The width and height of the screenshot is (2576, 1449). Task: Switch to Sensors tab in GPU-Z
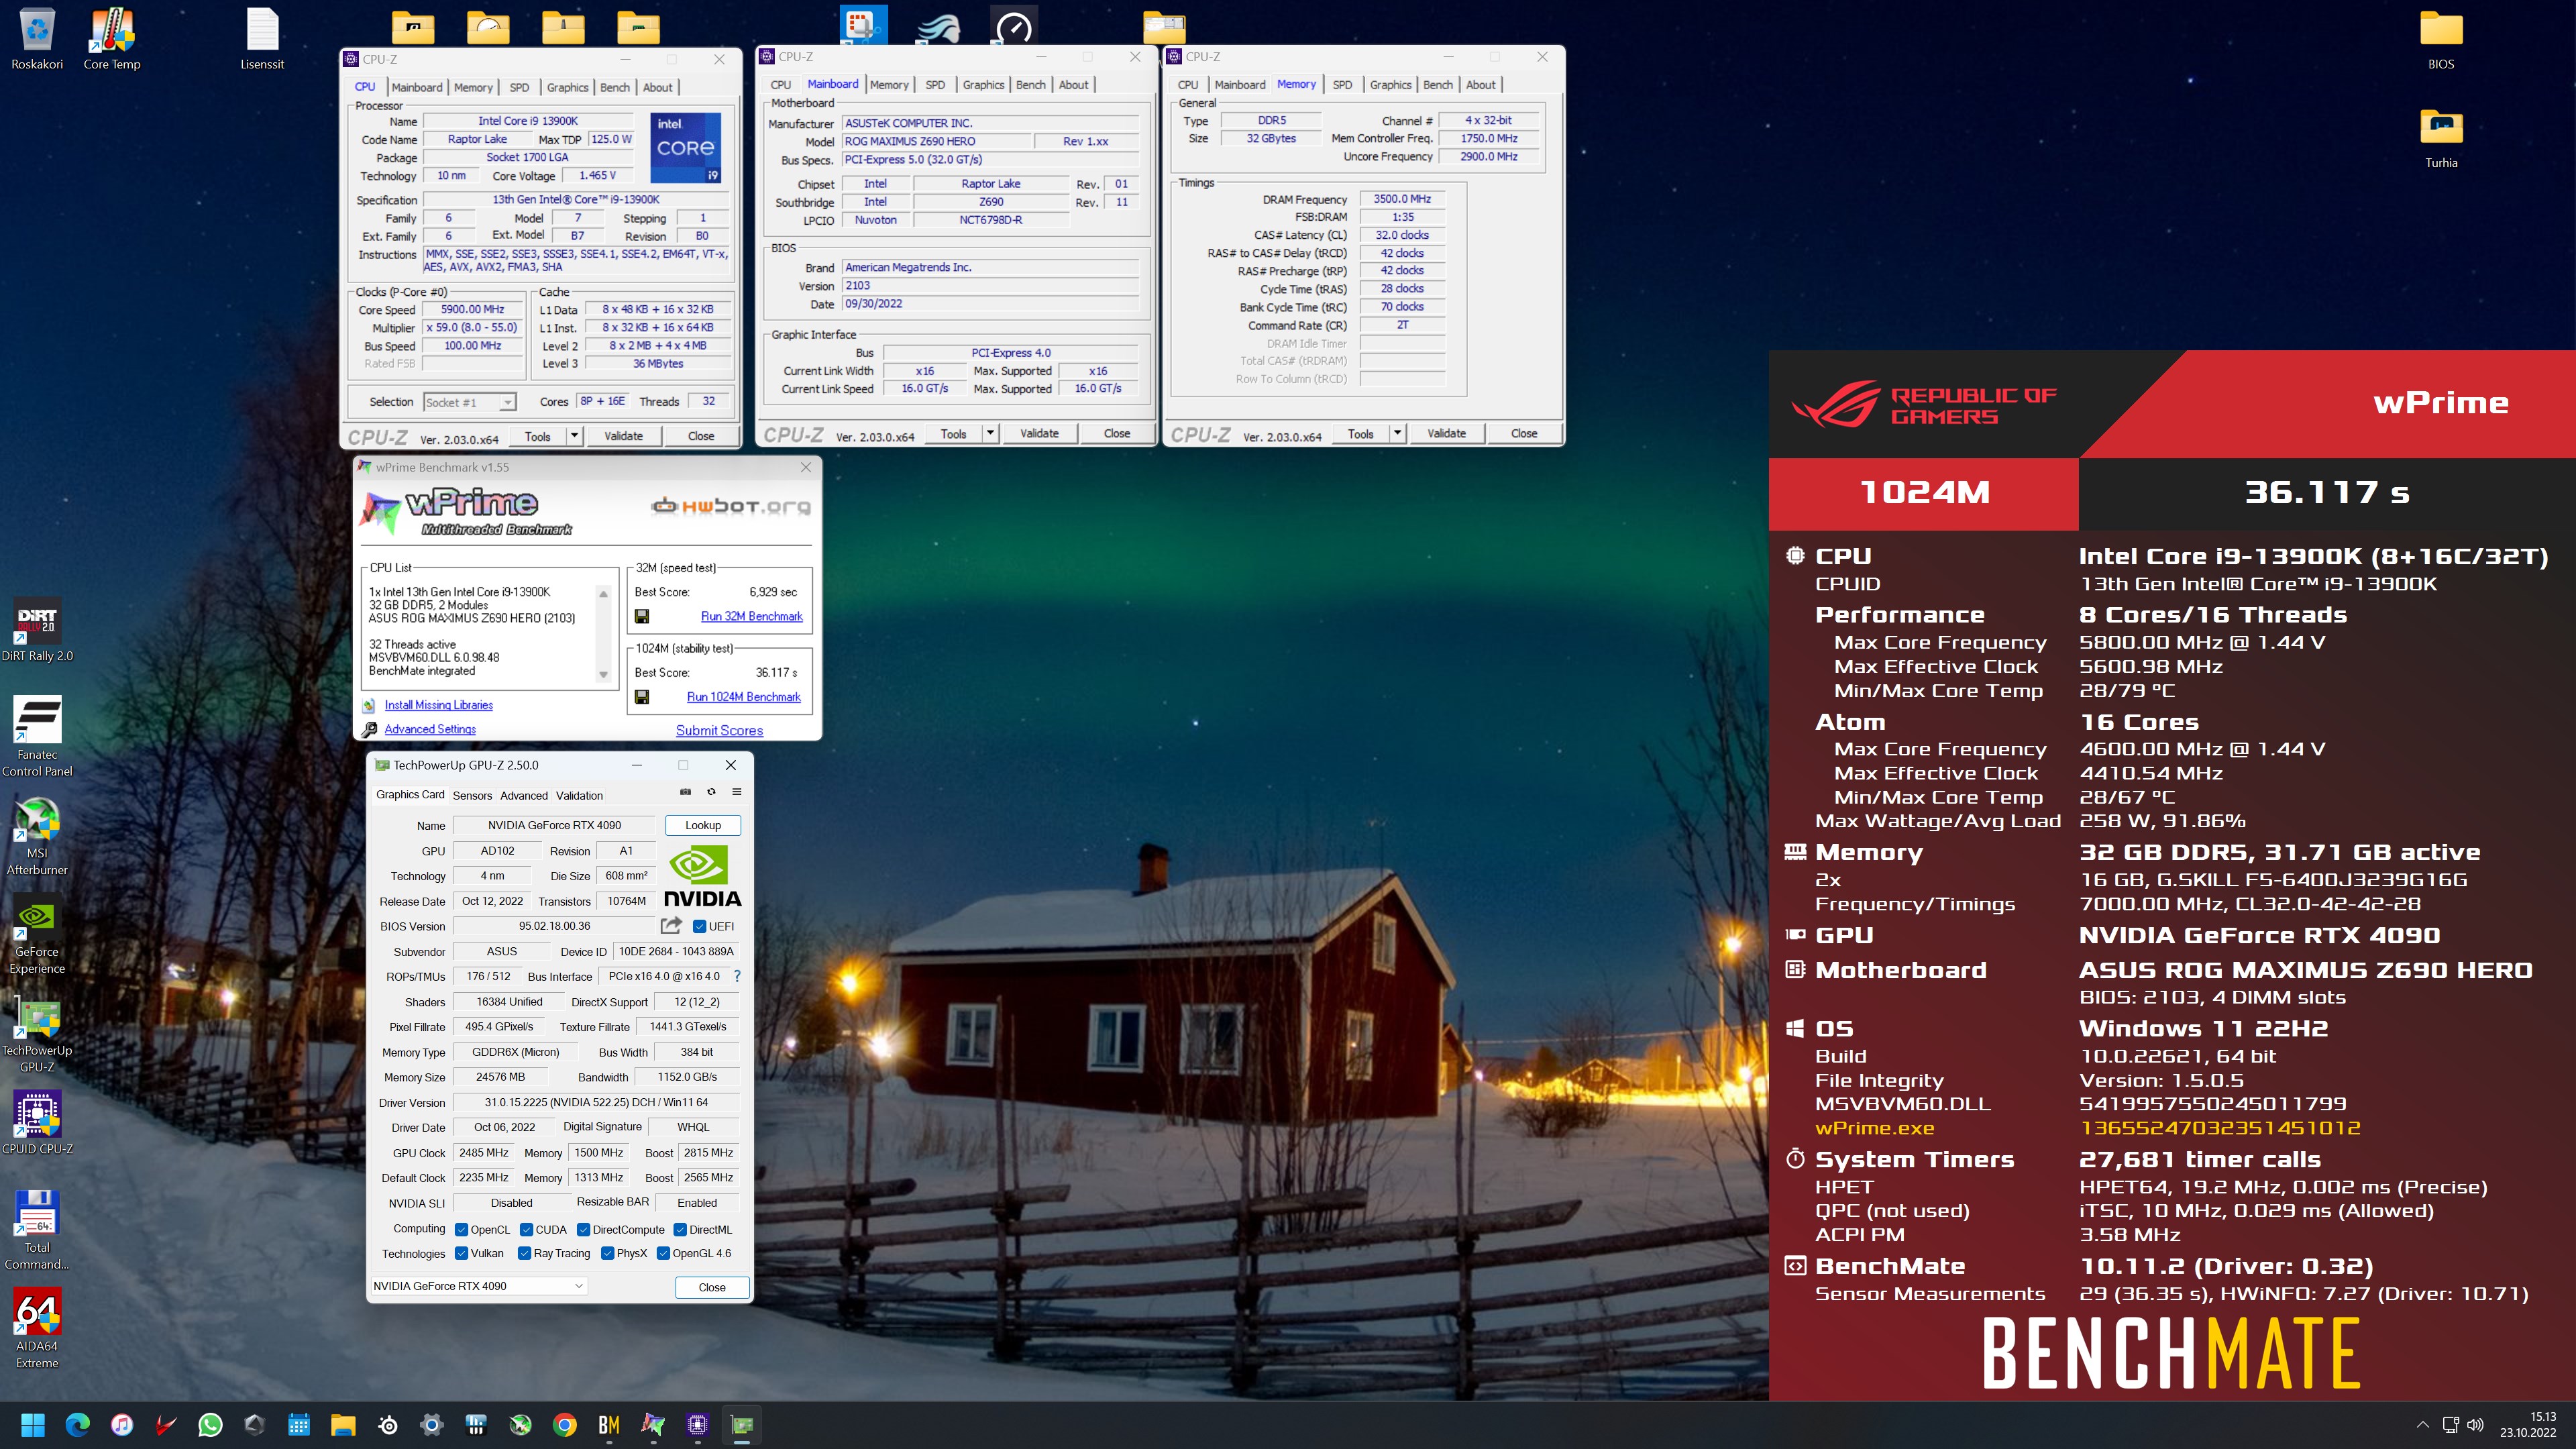pyautogui.click(x=472, y=796)
